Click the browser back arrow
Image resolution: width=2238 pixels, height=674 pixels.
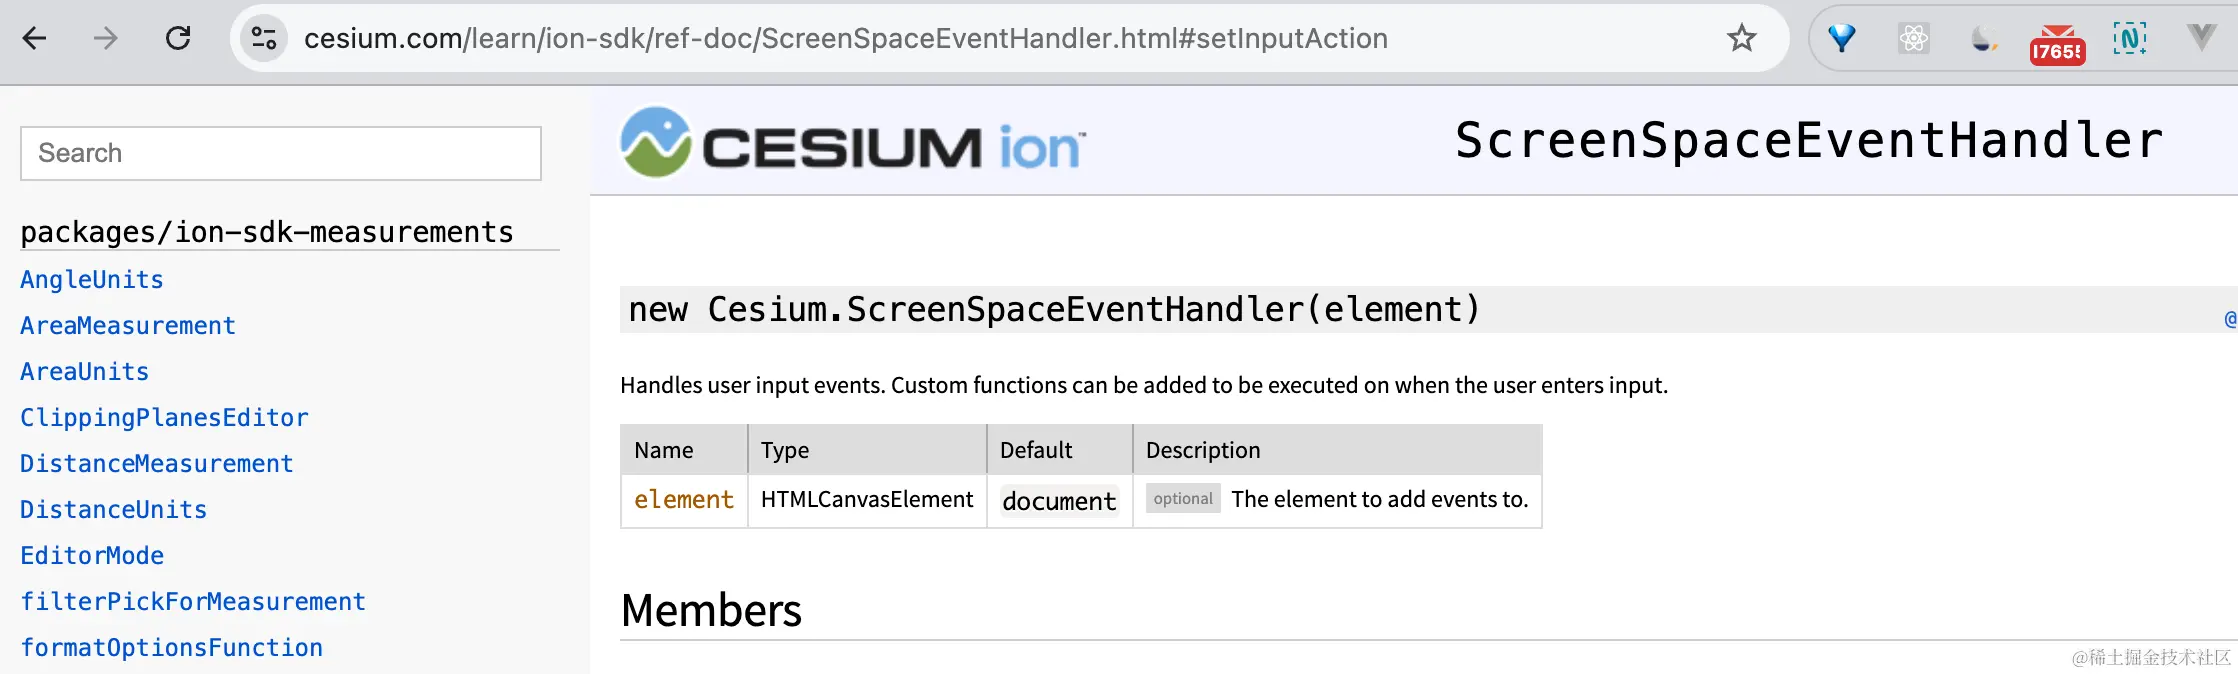pos(35,39)
